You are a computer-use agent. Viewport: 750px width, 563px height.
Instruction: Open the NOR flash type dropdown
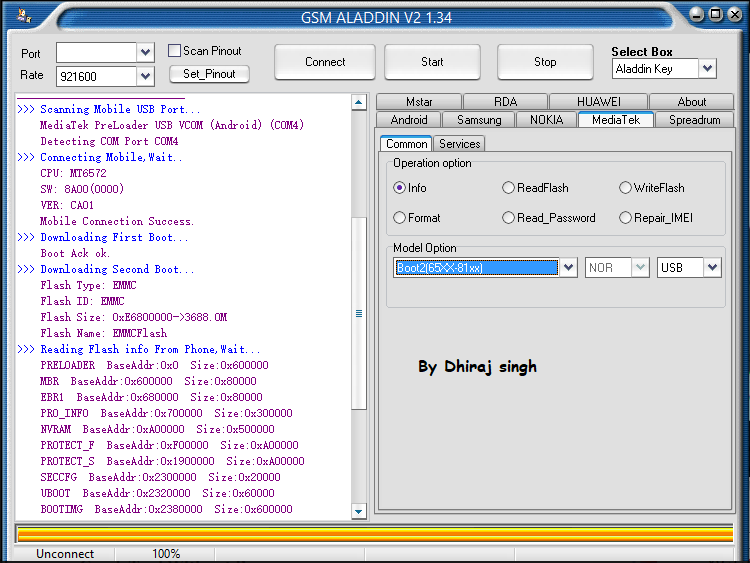640,267
